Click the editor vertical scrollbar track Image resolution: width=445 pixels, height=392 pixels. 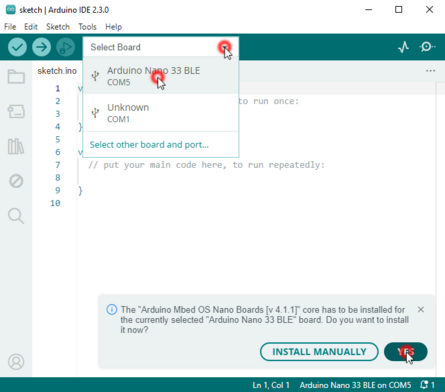coord(440,230)
